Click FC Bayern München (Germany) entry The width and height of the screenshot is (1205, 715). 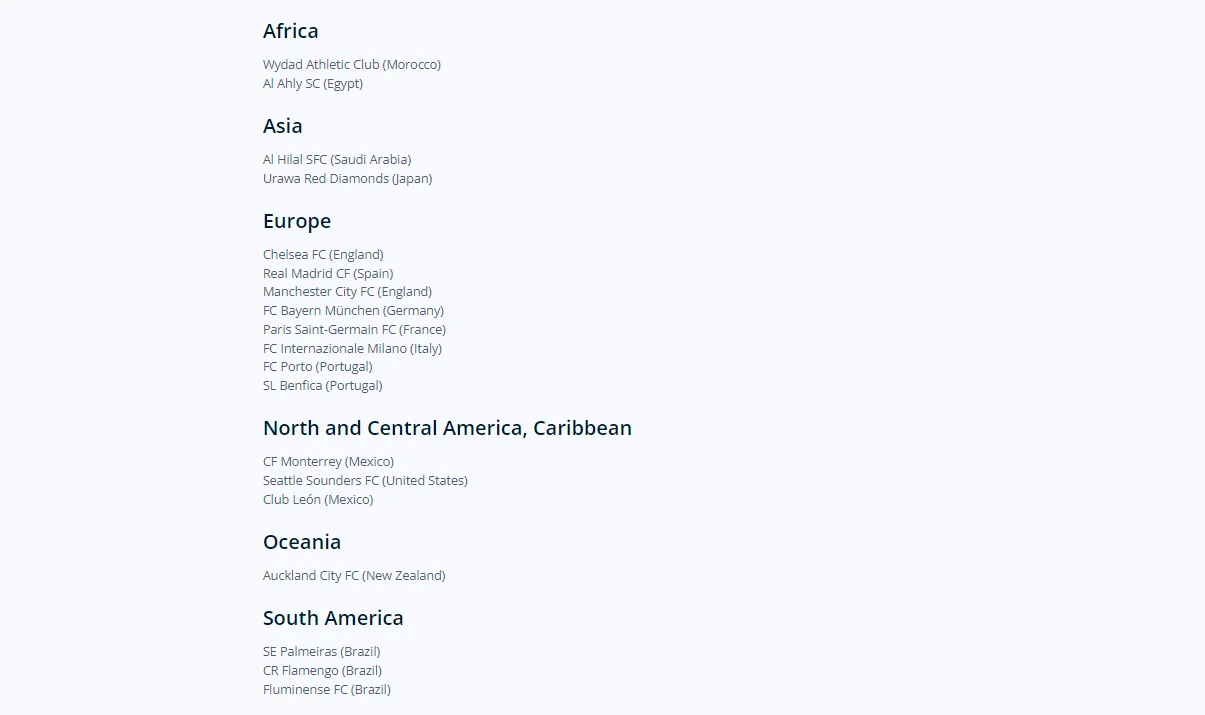click(x=353, y=311)
